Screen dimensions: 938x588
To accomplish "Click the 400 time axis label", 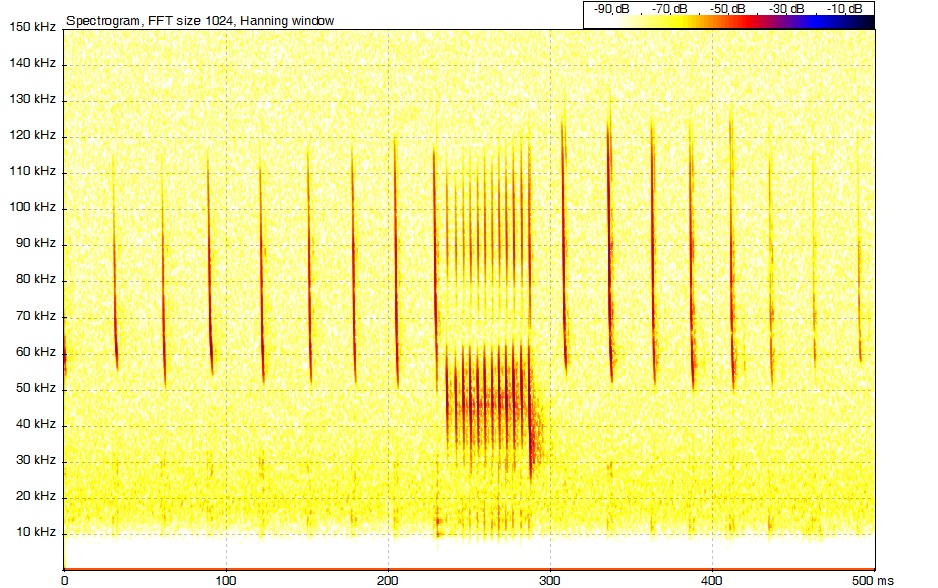I will [712, 580].
